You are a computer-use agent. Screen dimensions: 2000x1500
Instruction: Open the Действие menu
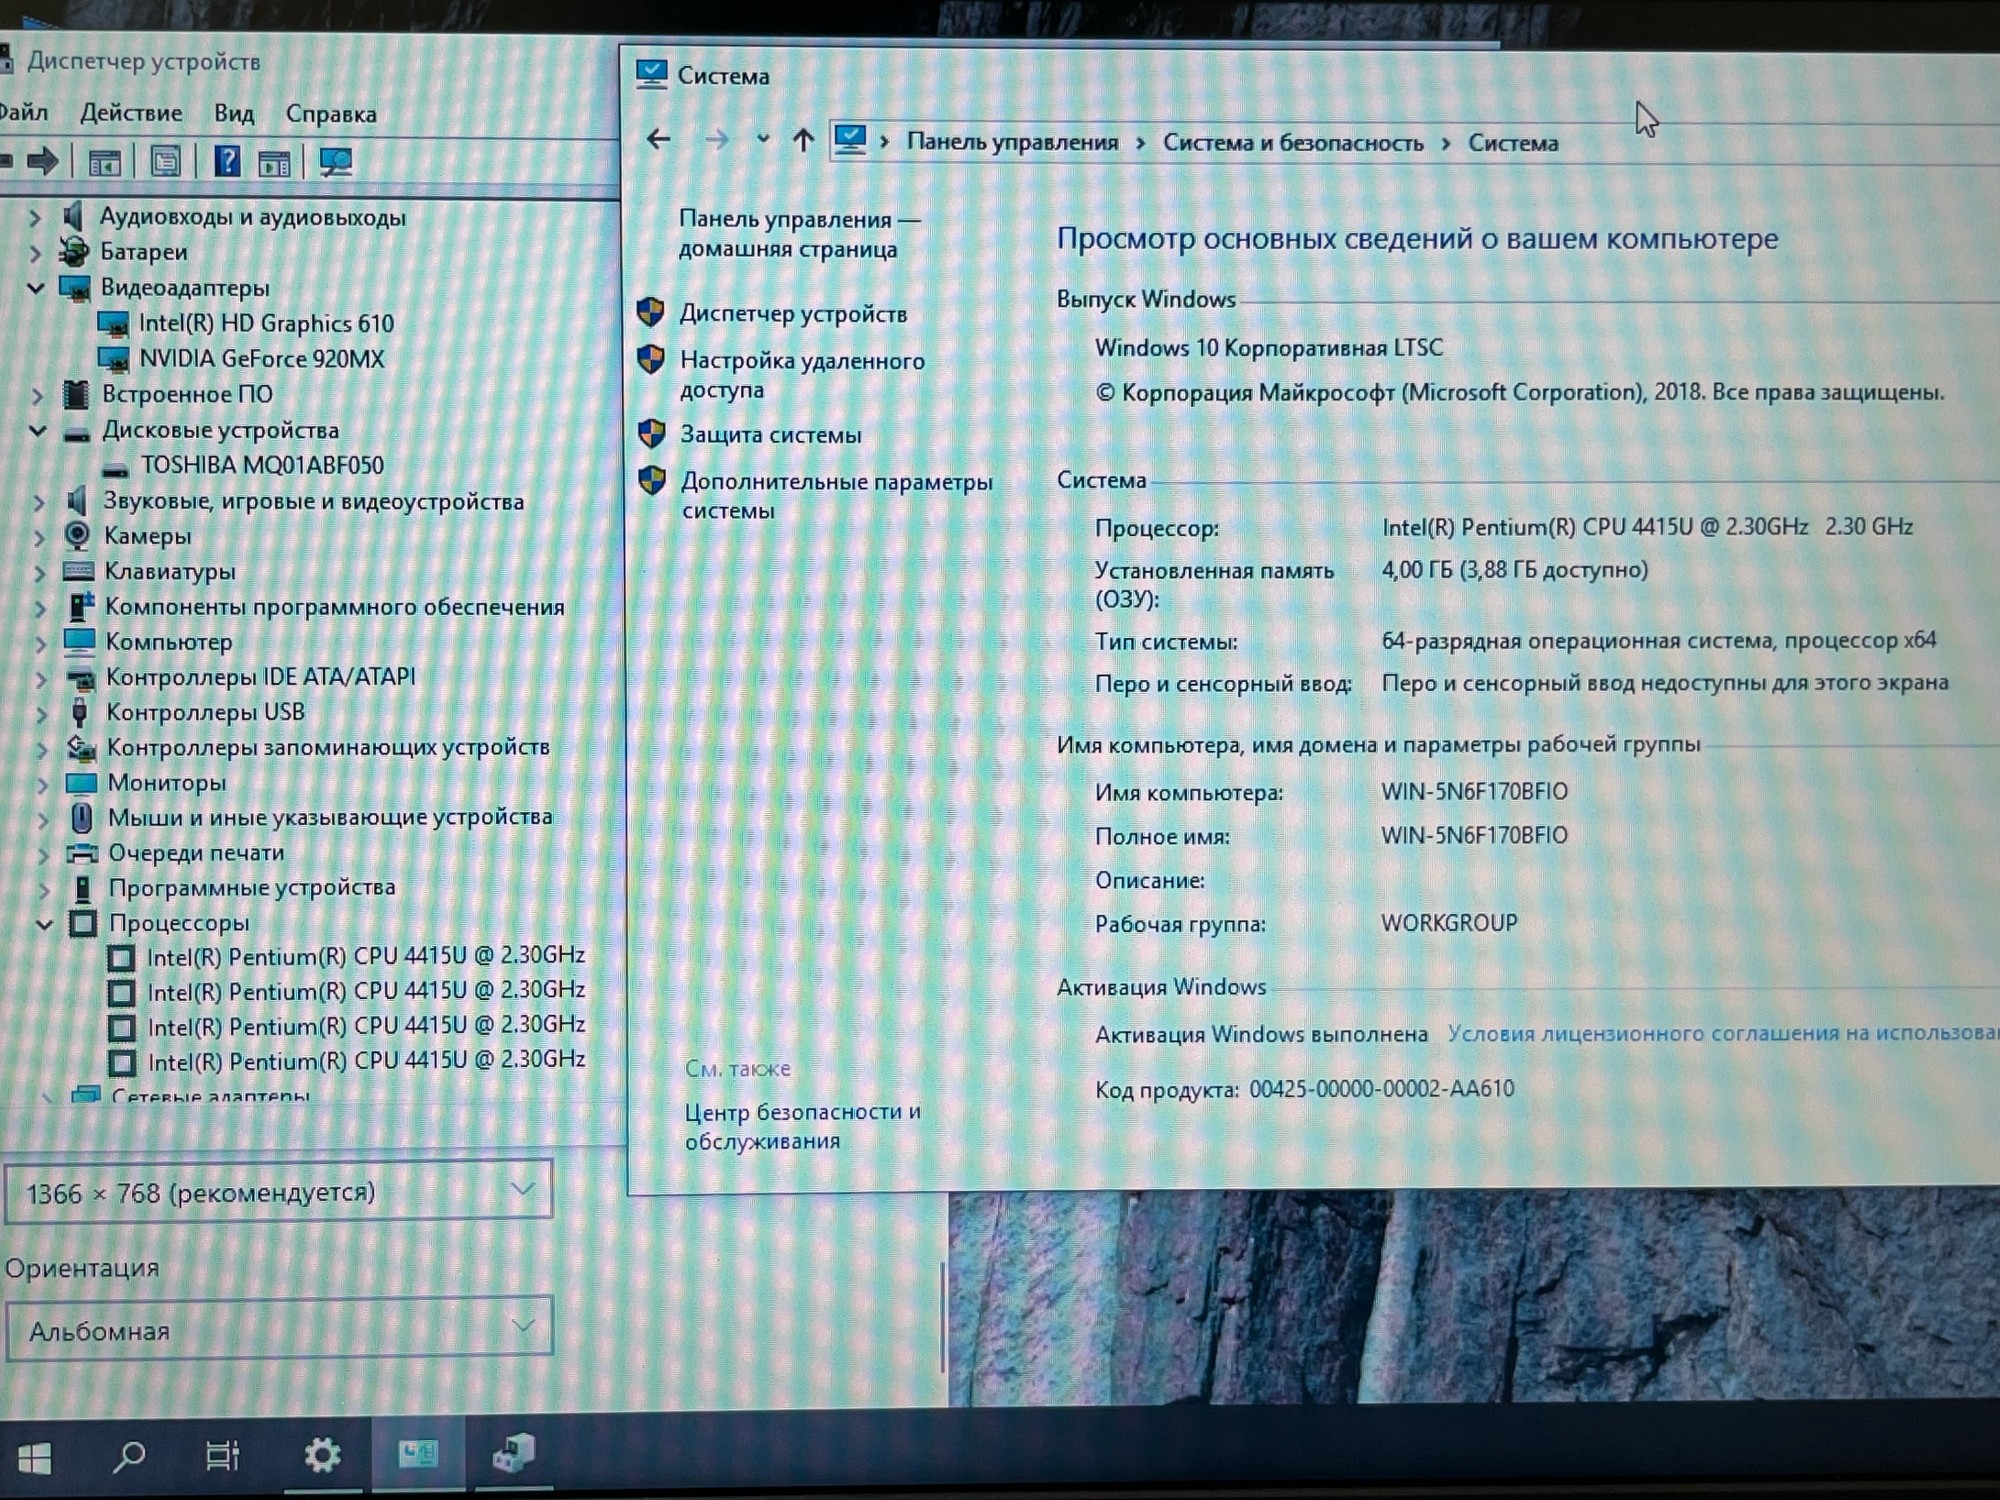pos(131,113)
